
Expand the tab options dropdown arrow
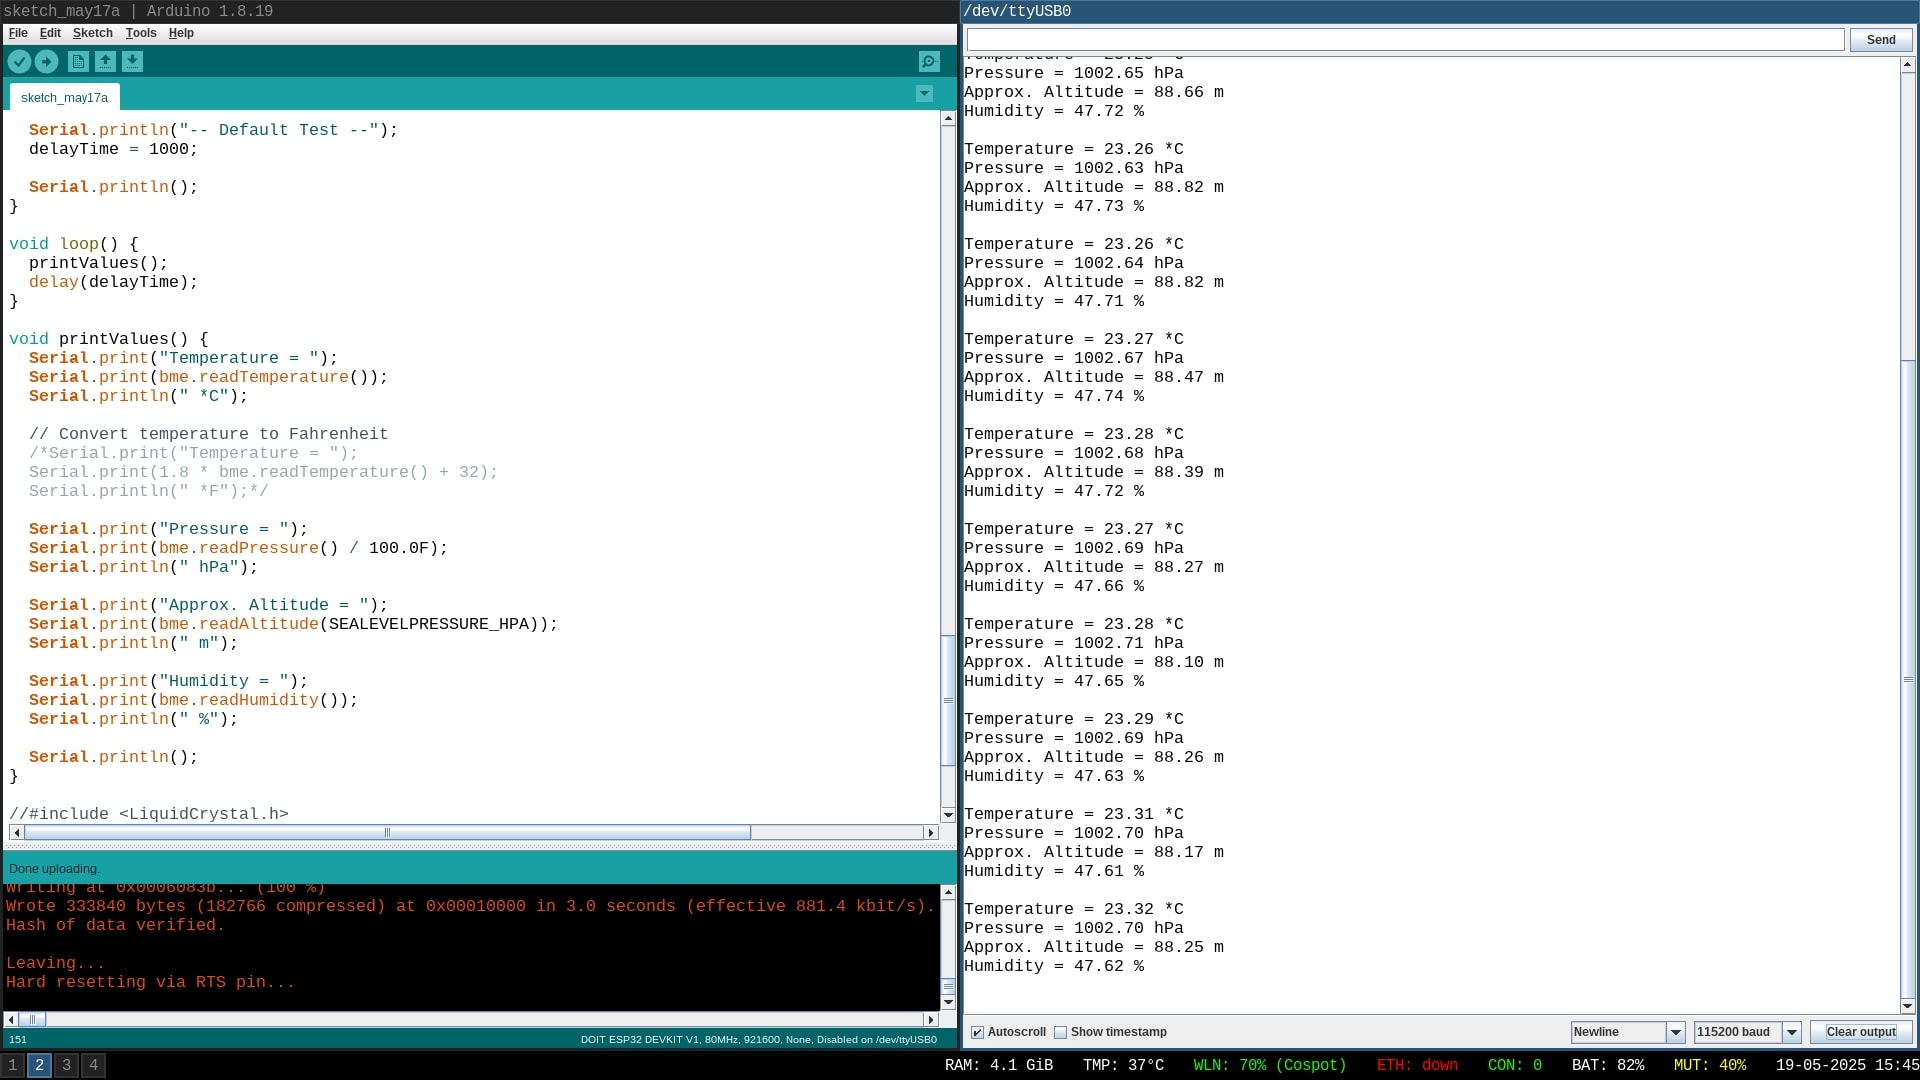924,94
